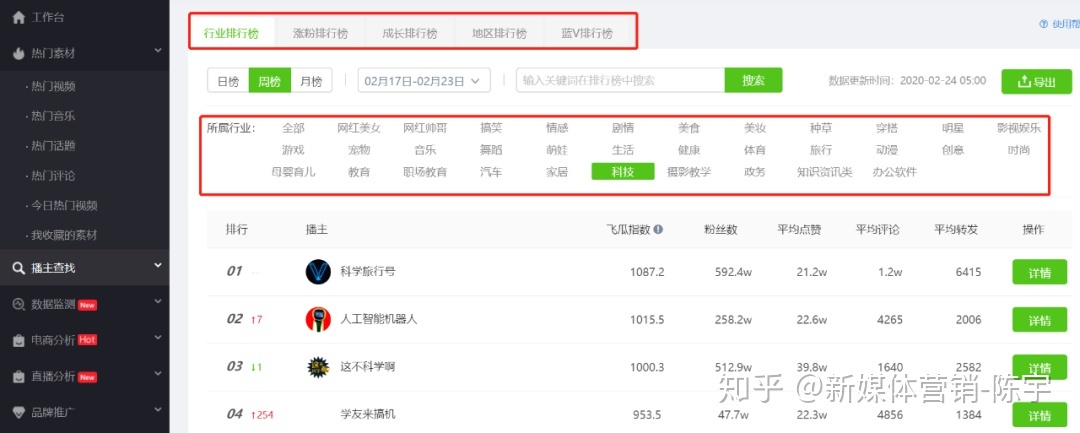
Task: Click the 科学旅行号 avatar thumbnail
Action: point(318,271)
